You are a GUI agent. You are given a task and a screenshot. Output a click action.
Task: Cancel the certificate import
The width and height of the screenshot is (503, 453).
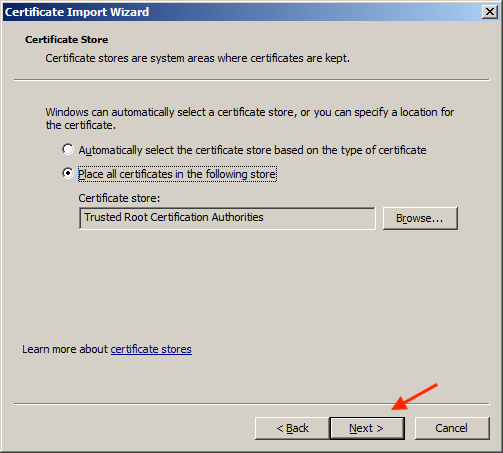(x=452, y=428)
